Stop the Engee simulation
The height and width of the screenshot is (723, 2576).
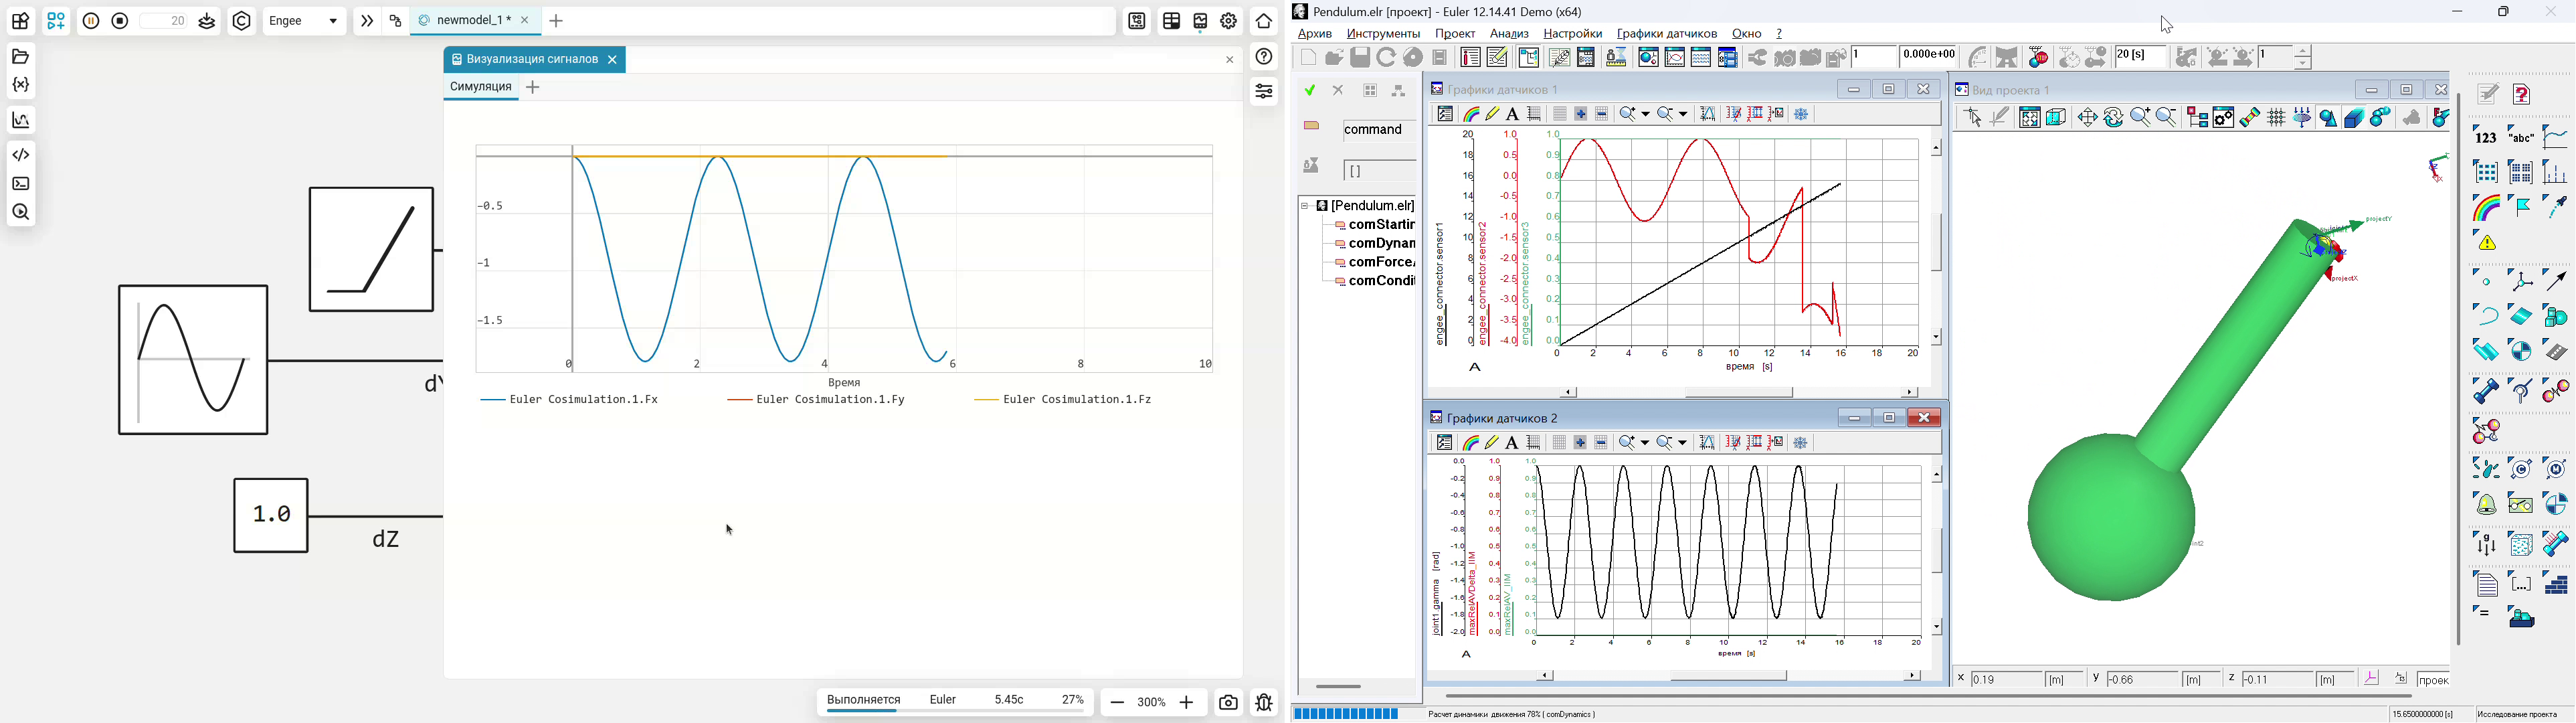tap(120, 21)
